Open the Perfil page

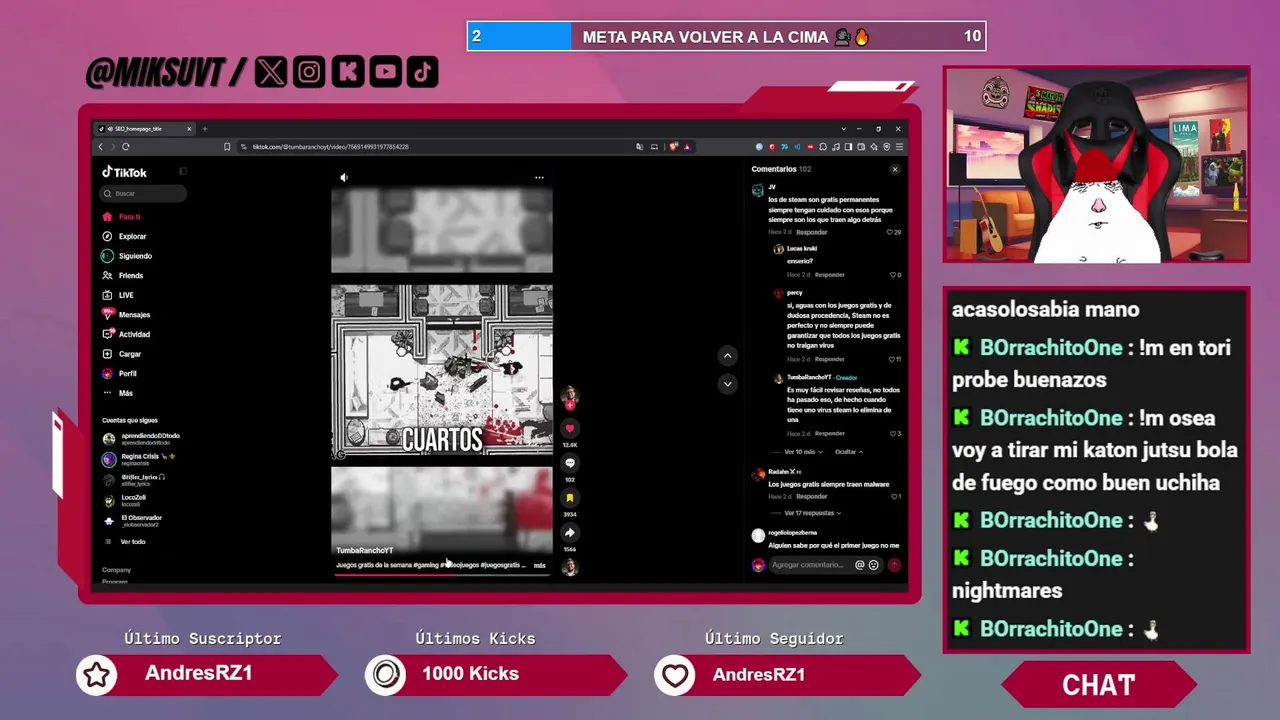[120, 373]
